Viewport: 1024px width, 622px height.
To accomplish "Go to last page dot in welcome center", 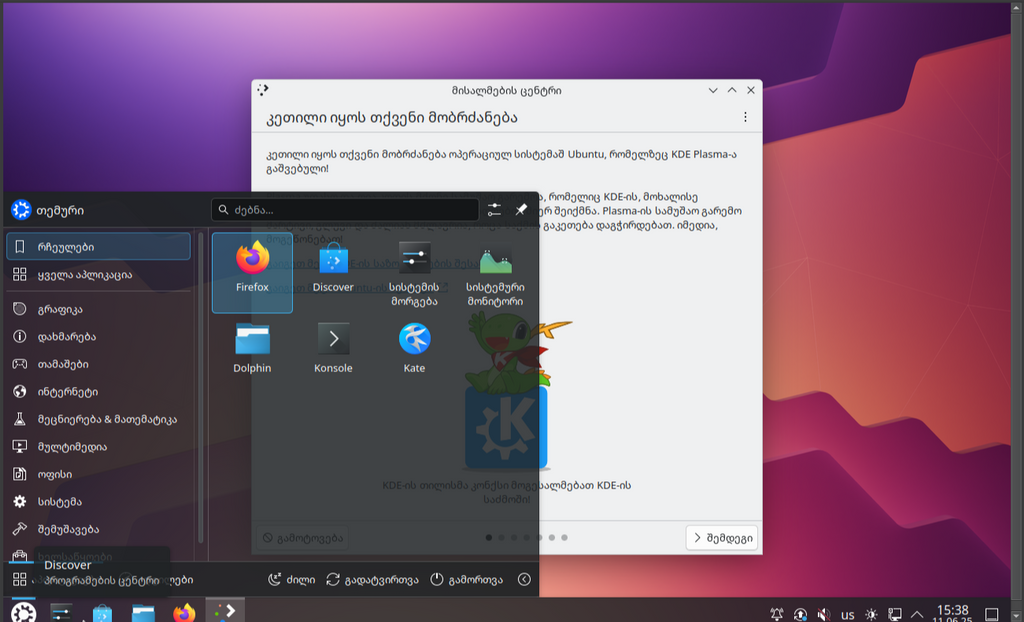I will point(564,538).
